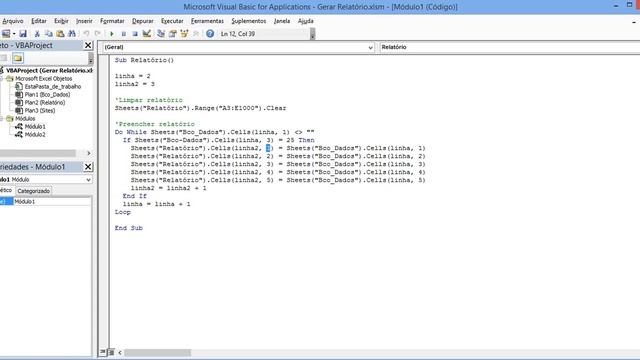This screenshot has height=360, width=640.
Task: Close the Properties - Módulo1 panel
Action: (88, 167)
